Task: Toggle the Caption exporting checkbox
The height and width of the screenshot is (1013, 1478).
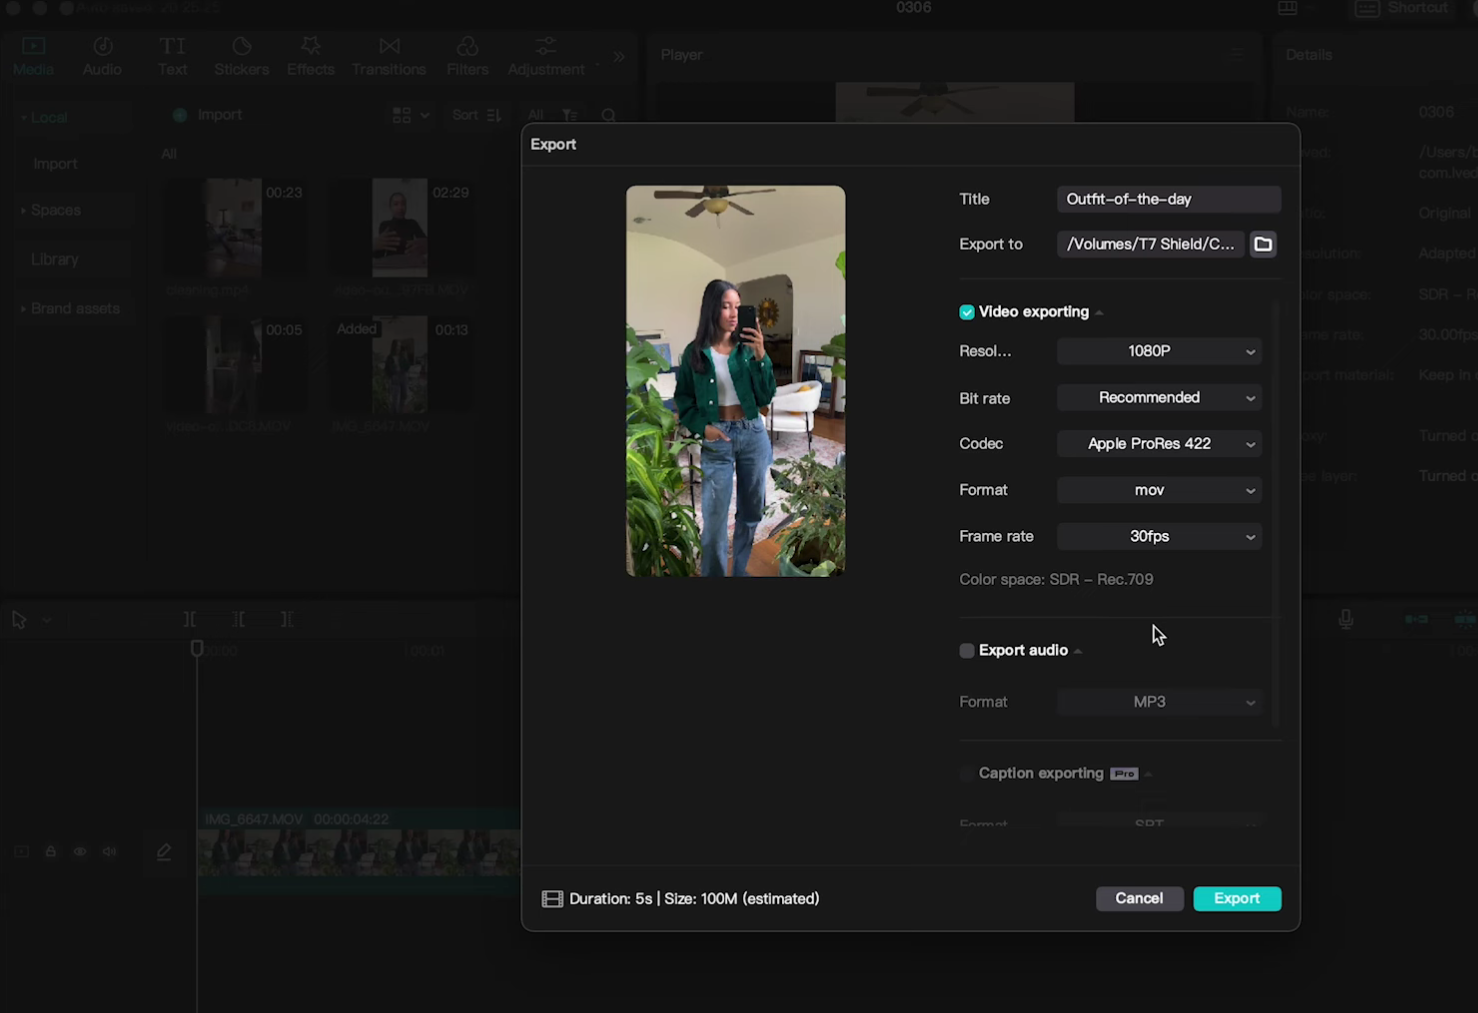Action: [967, 773]
